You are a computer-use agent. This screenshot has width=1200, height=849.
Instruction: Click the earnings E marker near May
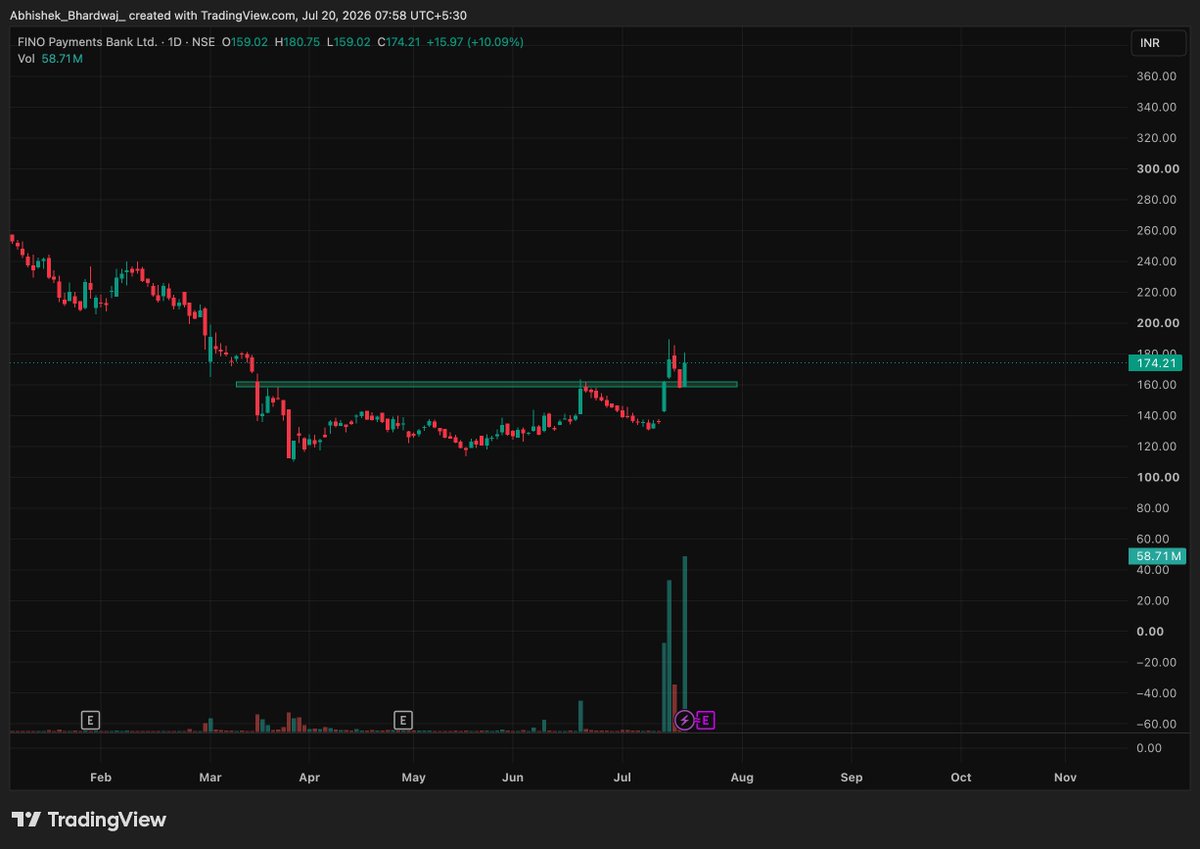(403, 719)
